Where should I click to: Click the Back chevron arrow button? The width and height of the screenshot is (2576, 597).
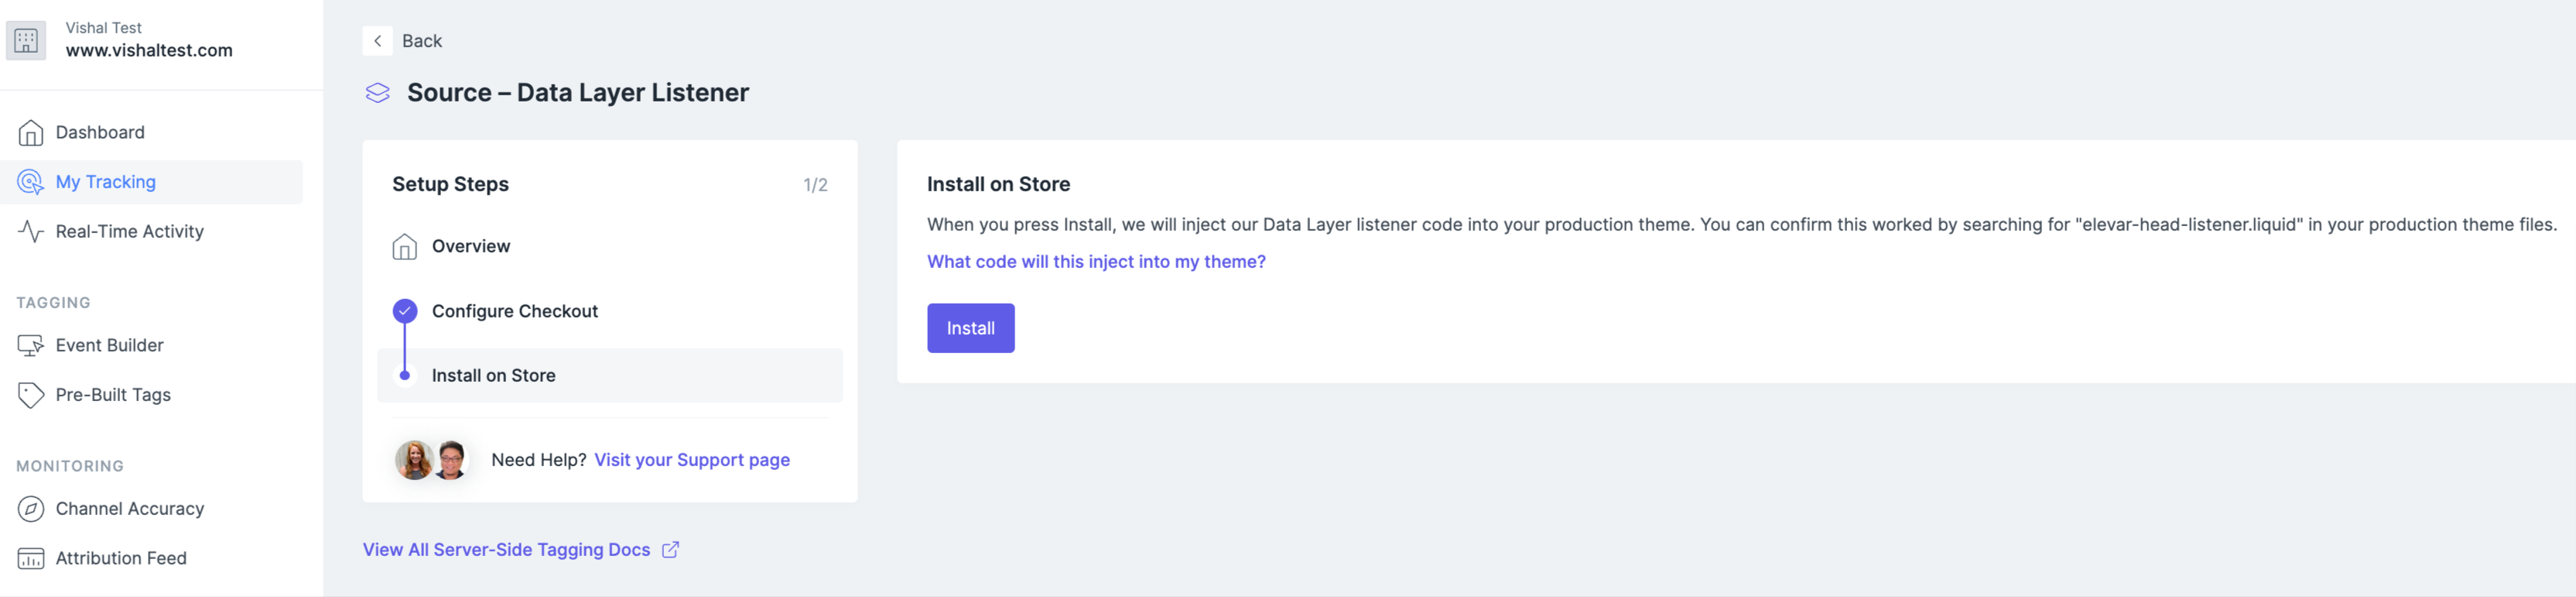coord(377,41)
